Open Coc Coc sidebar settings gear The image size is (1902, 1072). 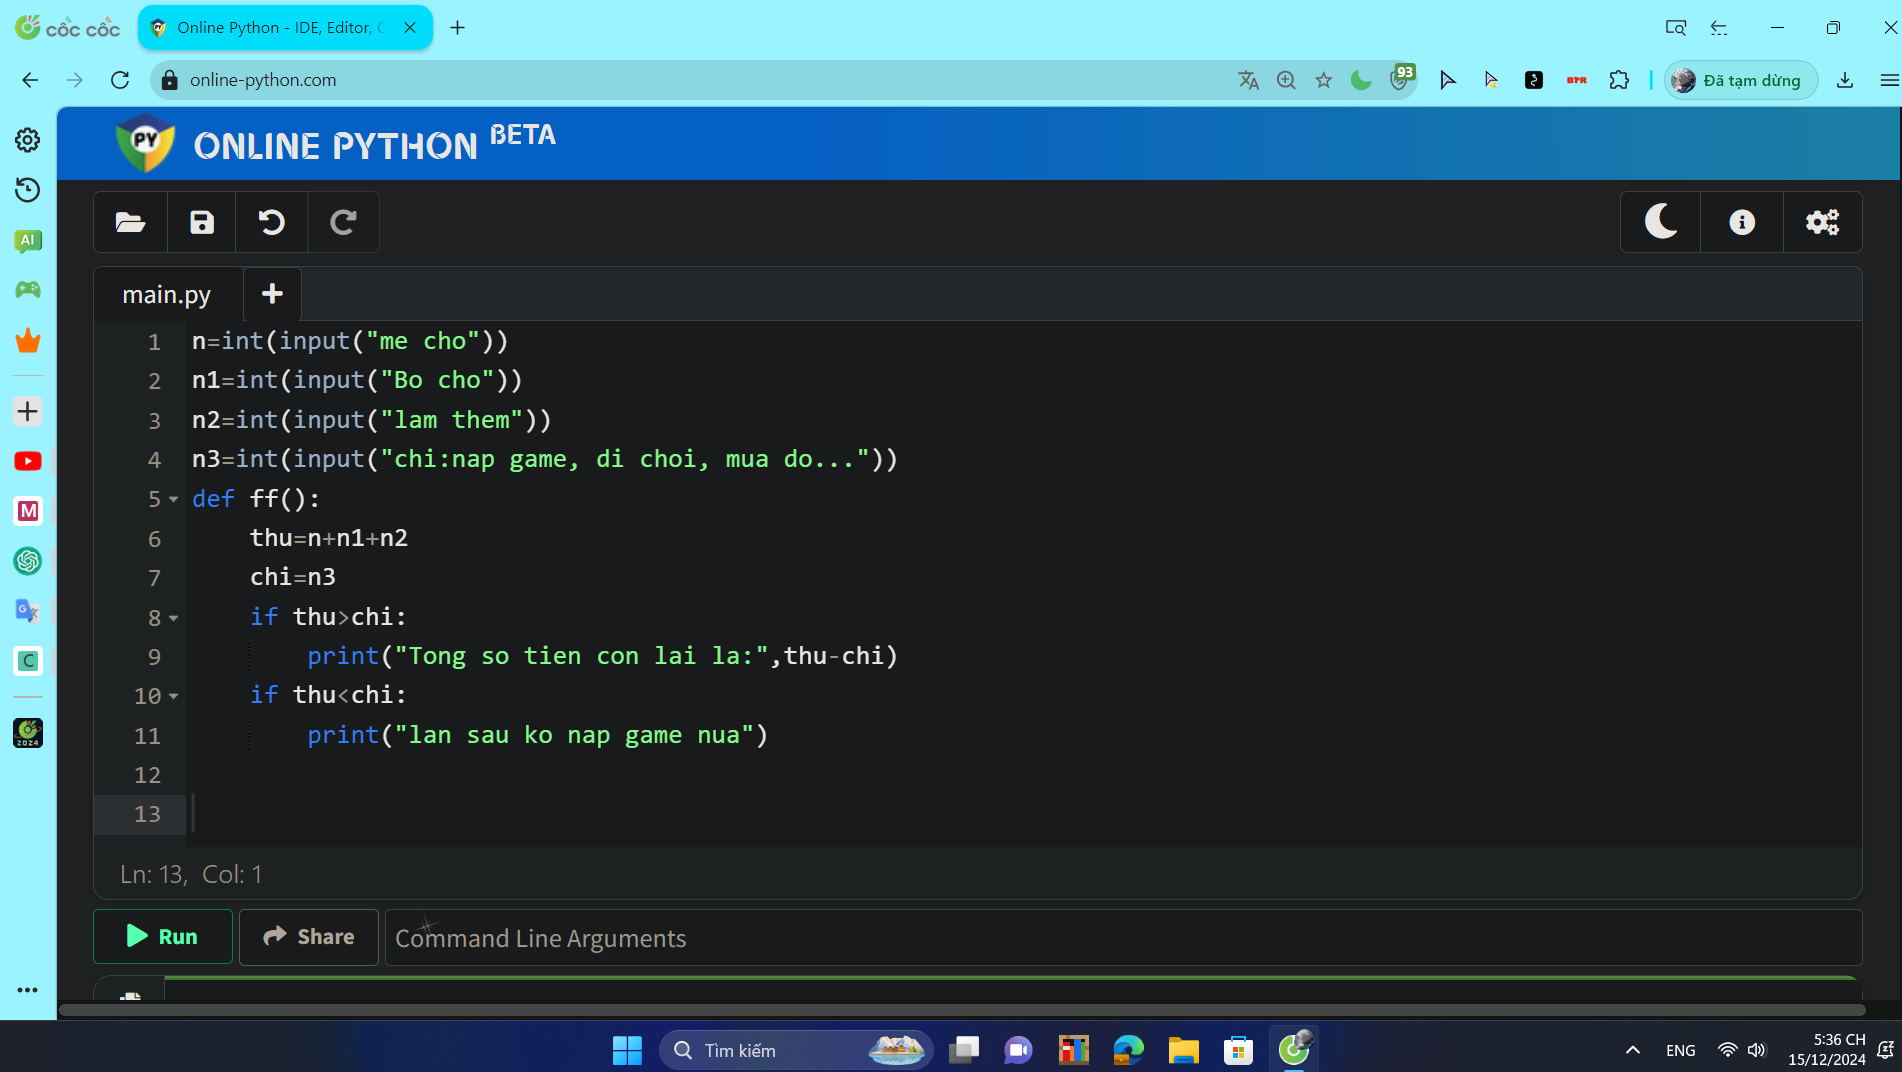[x=28, y=140]
